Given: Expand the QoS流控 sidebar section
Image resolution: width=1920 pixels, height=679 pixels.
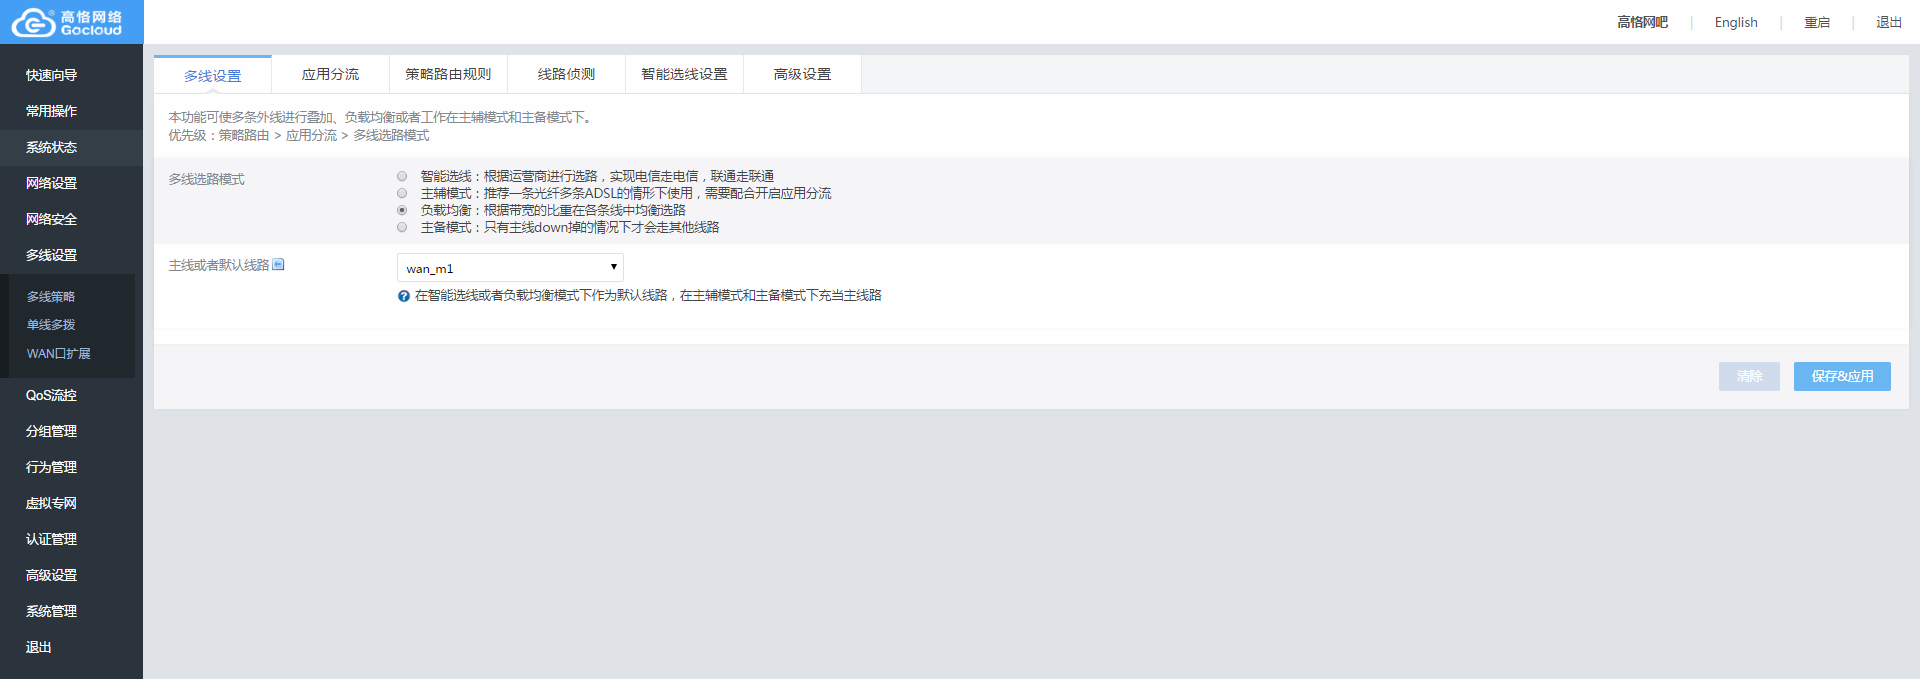Looking at the screenshot, I should point(52,395).
